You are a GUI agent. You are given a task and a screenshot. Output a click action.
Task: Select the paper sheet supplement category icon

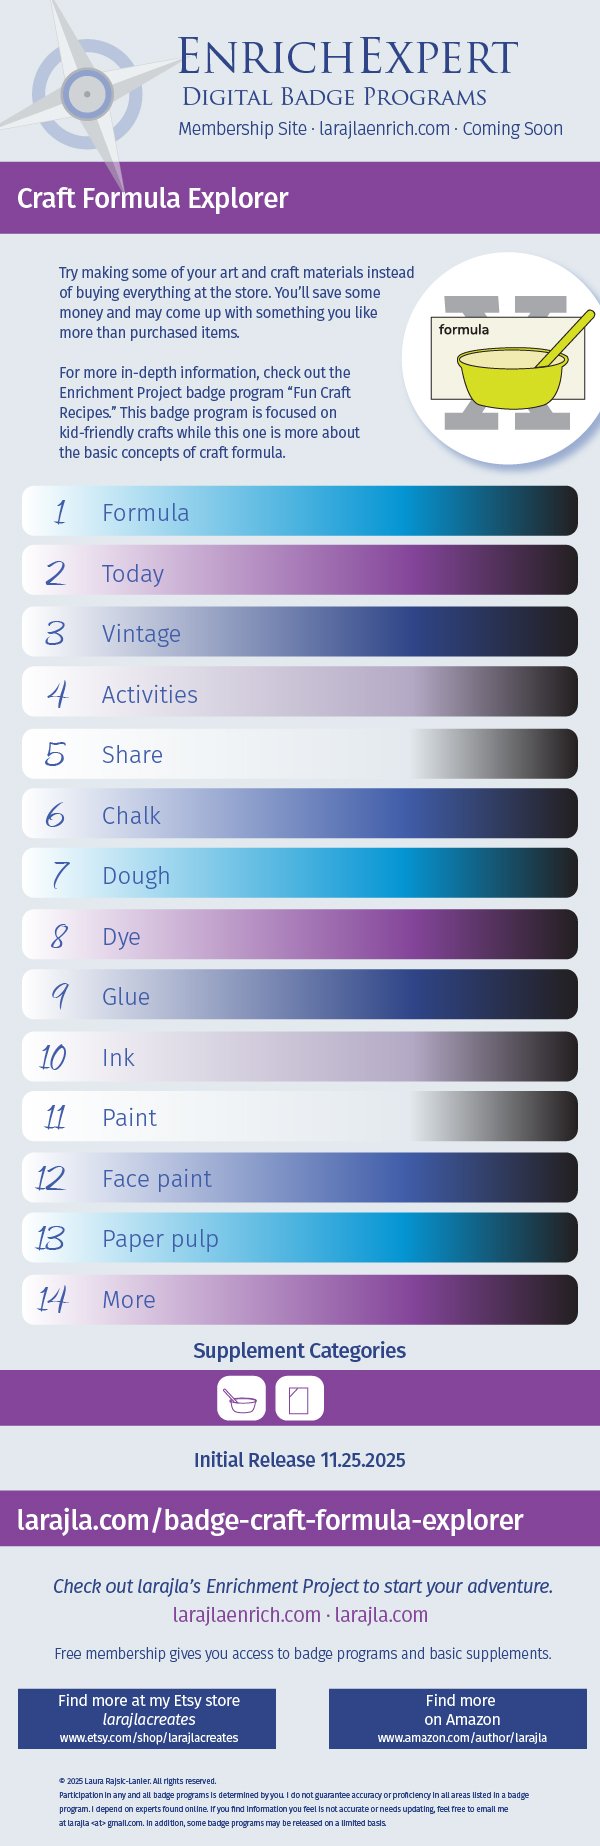[299, 1398]
